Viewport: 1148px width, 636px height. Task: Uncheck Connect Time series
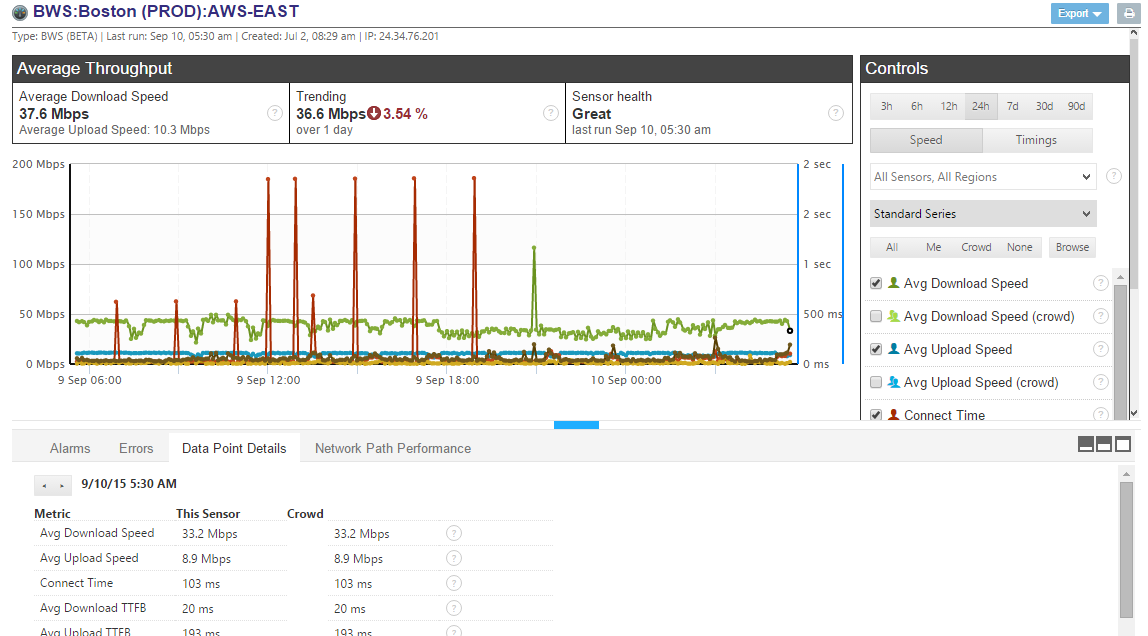[876, 415]
